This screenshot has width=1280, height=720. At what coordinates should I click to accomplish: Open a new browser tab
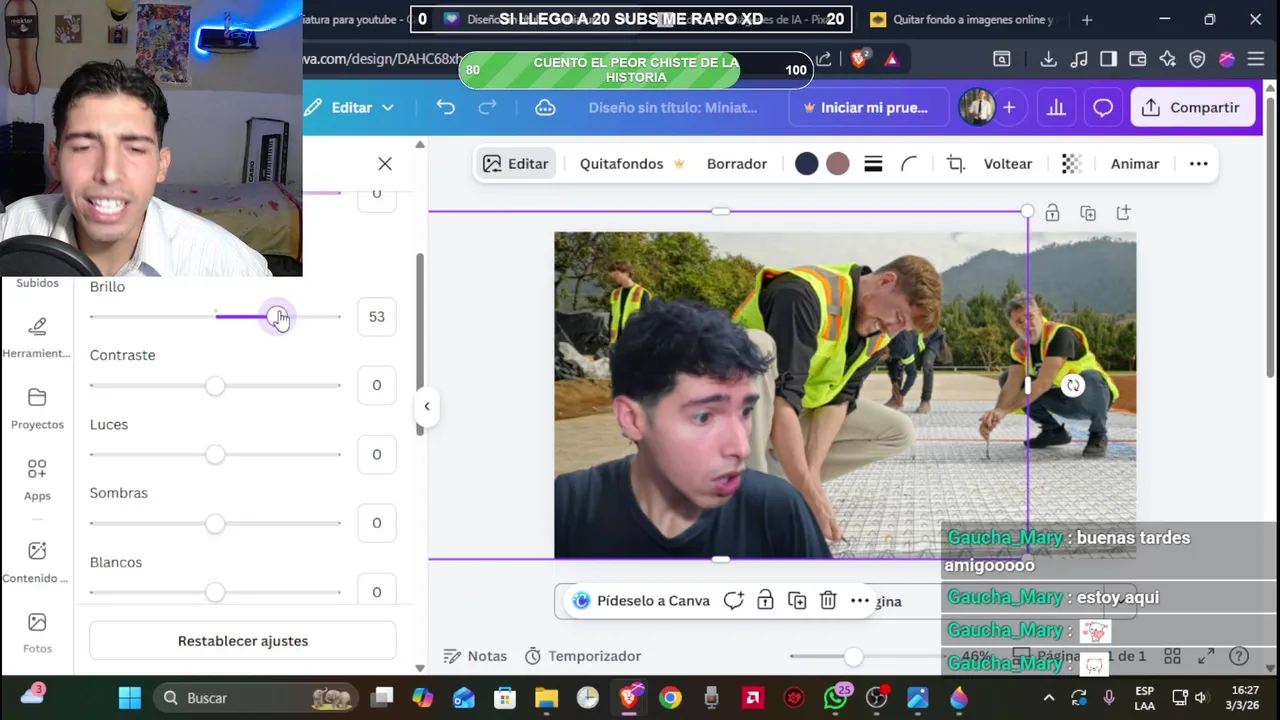click(x=1087, y=19)
